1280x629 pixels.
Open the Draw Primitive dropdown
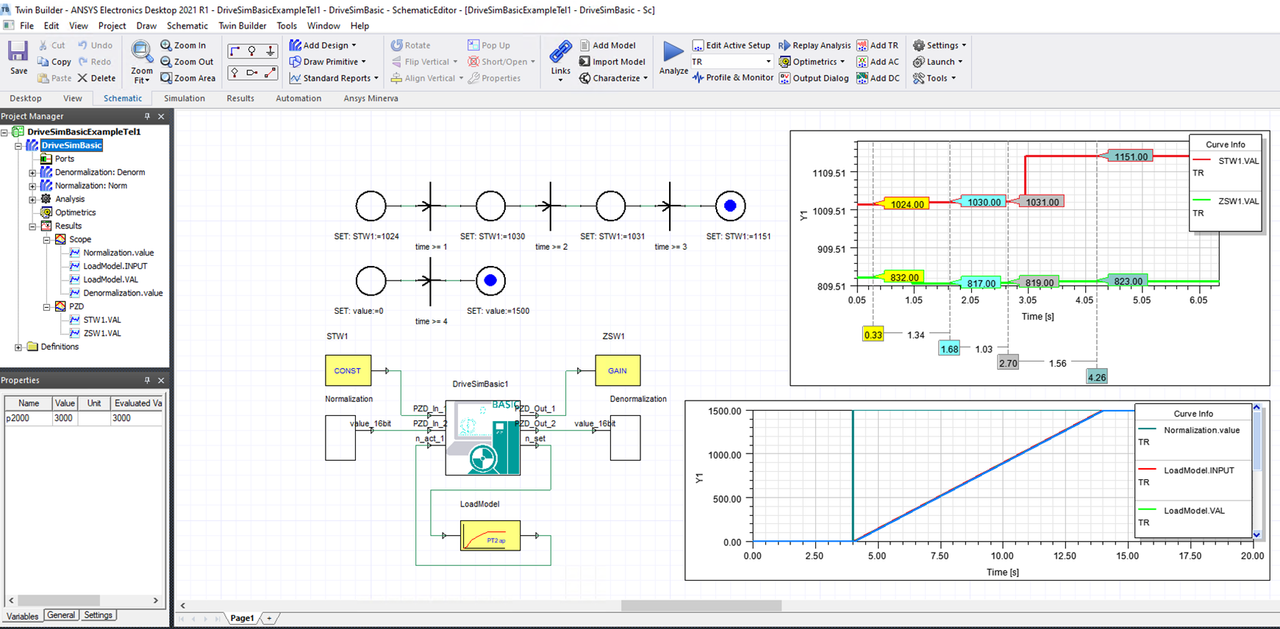(x=329, y=62)
